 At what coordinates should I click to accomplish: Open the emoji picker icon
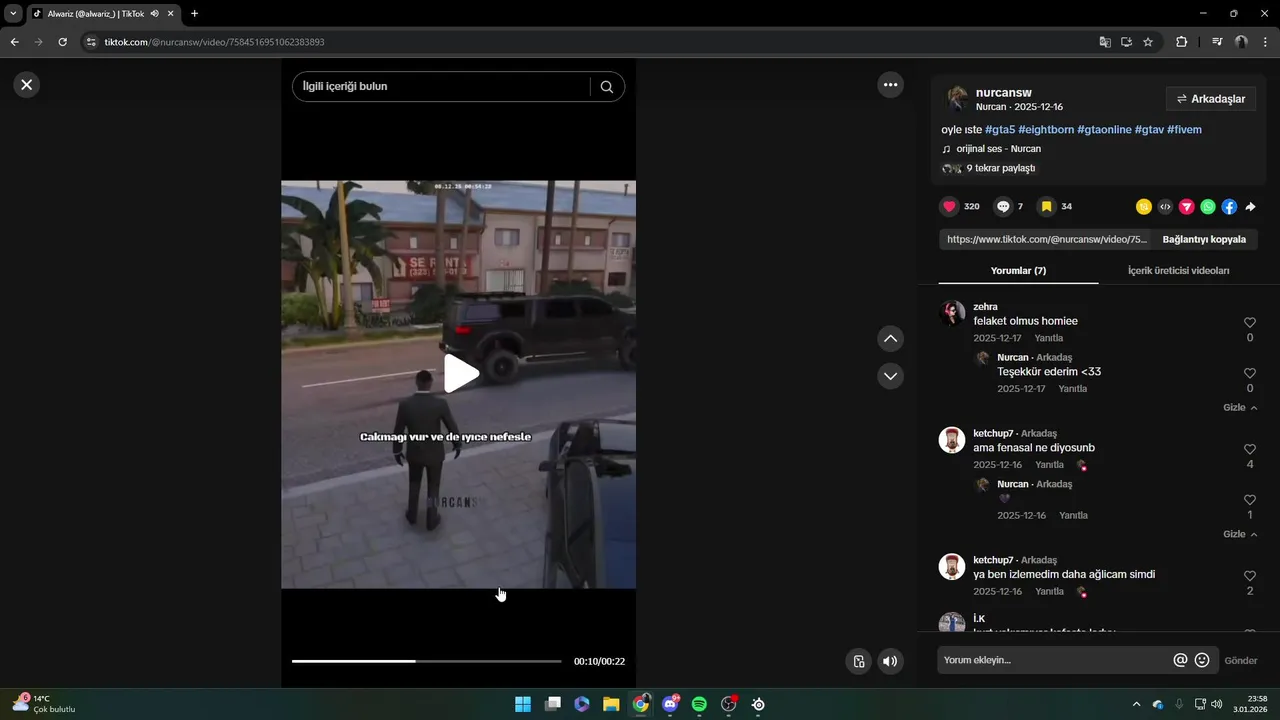point(1202,660)
